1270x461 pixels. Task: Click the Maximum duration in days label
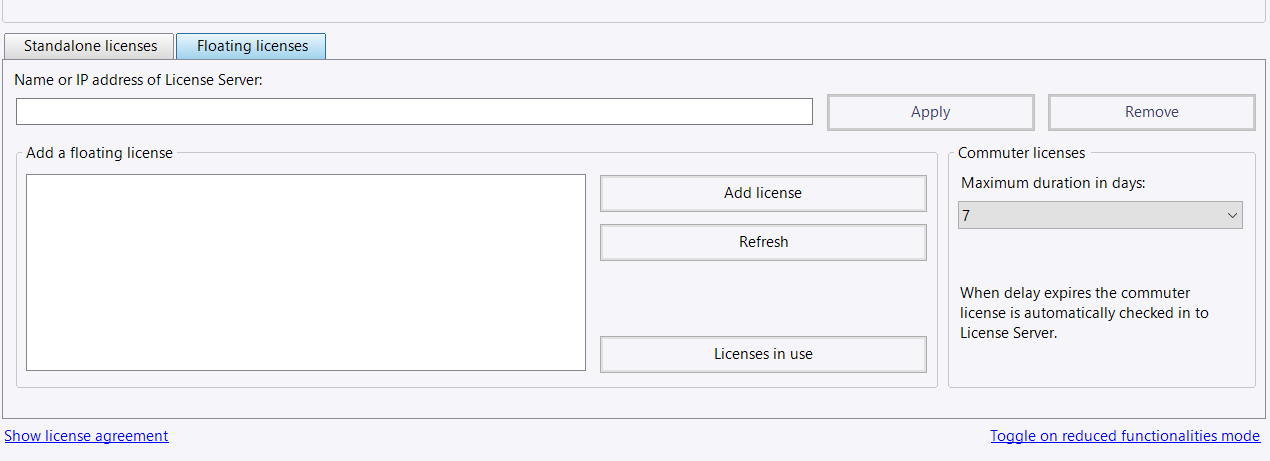point(1053,183)
